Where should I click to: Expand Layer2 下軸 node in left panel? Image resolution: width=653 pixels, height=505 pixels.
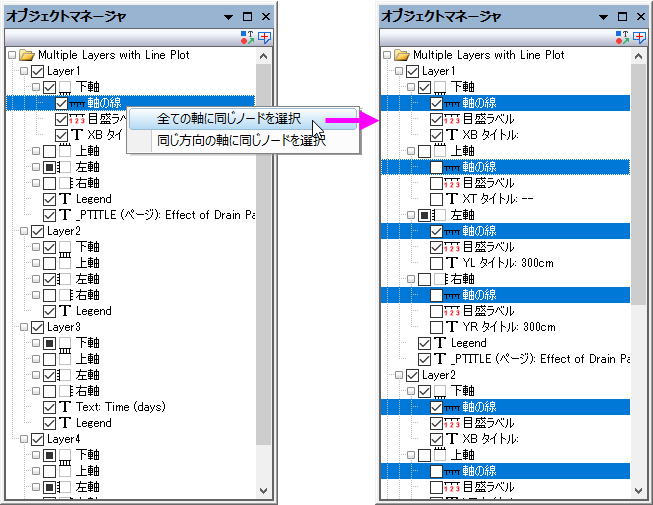pyautogui.click(x=36, y=247)
